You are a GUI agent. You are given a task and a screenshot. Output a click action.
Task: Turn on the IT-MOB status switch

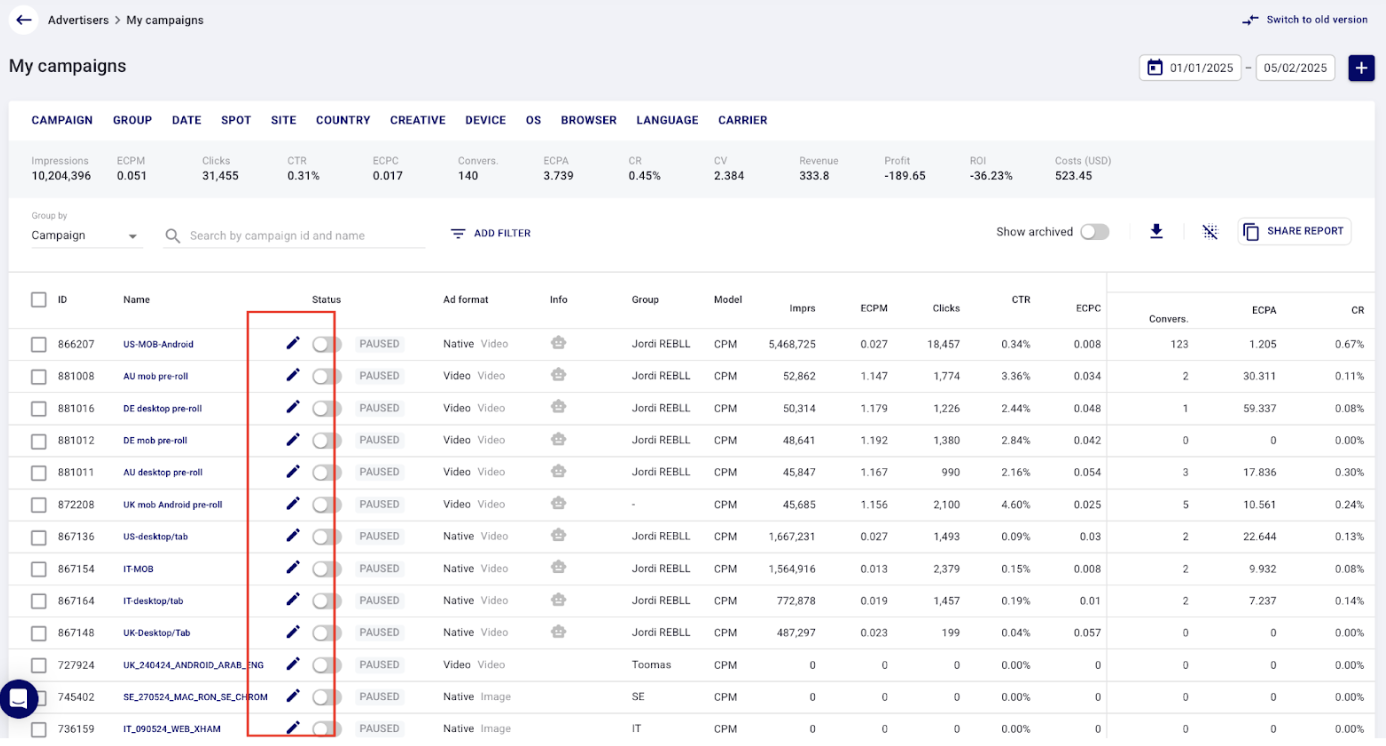327,568
